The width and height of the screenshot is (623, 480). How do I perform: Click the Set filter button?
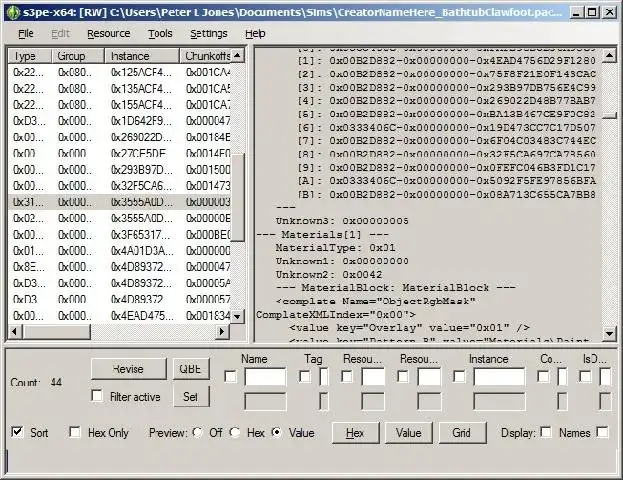[x=191, y=397]
